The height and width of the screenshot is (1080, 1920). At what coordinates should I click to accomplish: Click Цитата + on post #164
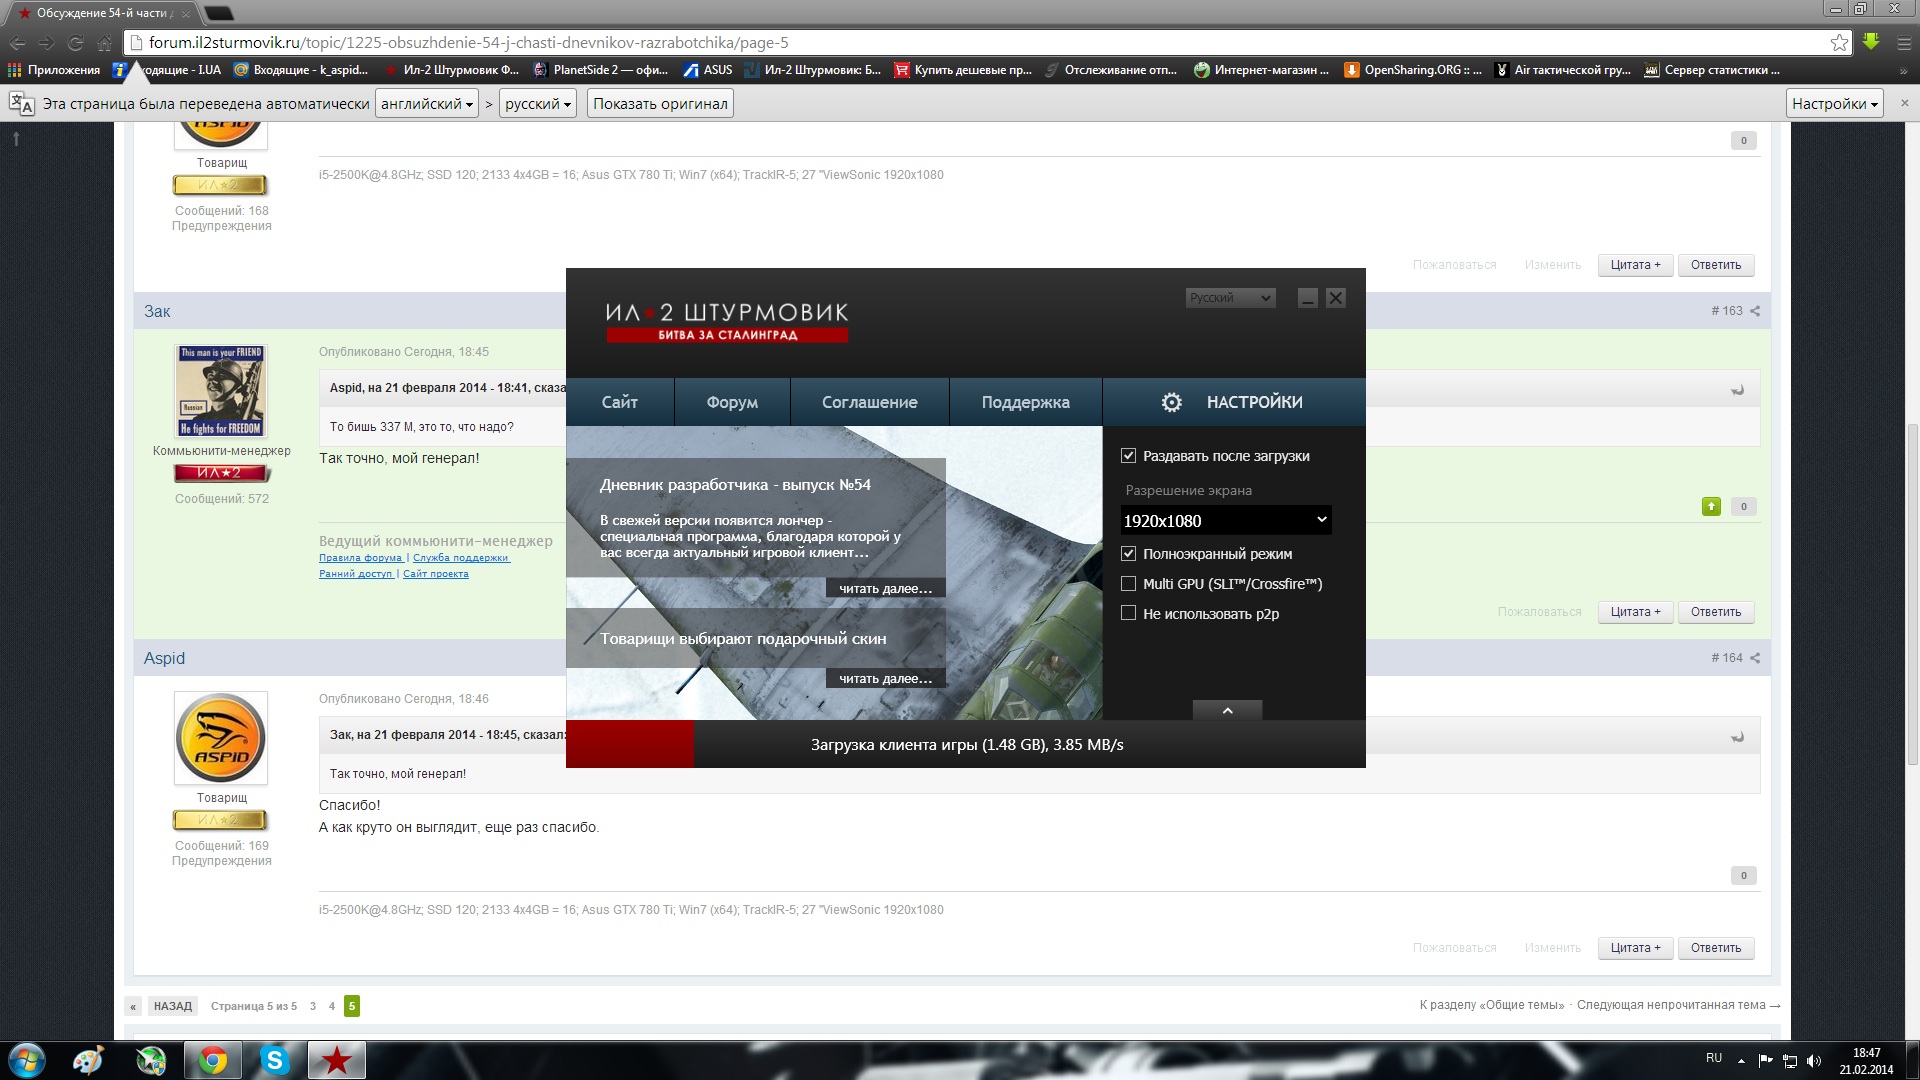[1635, 948]
